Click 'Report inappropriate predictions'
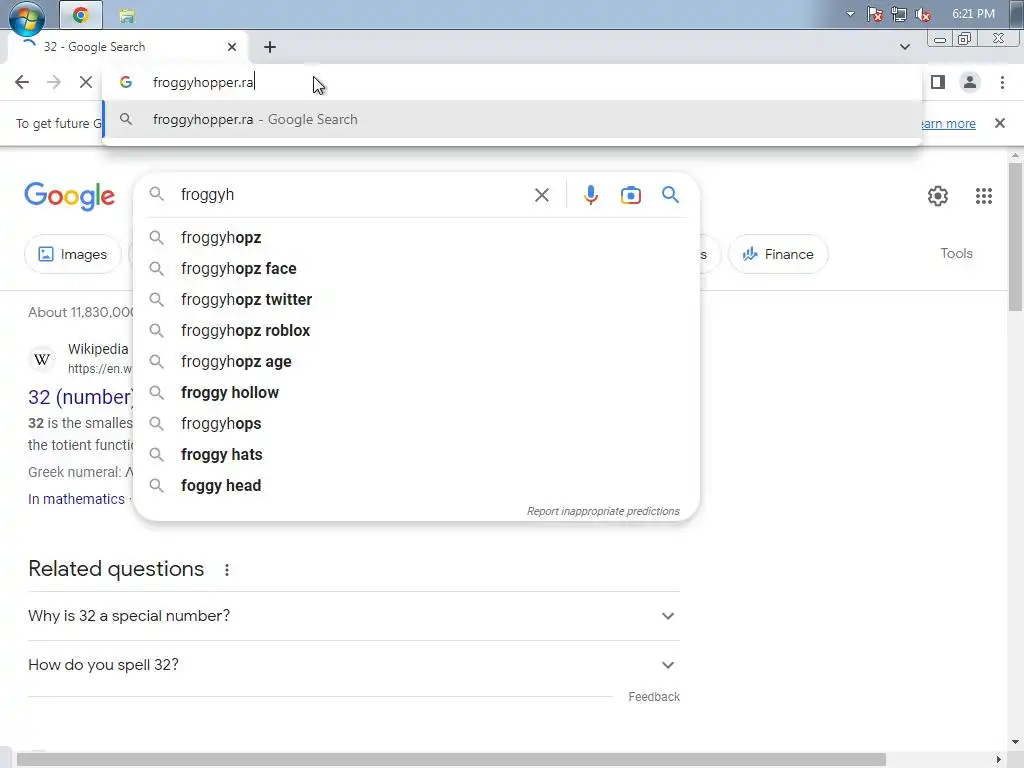Viewport: 1024px width, 768px height. [603, 511]
